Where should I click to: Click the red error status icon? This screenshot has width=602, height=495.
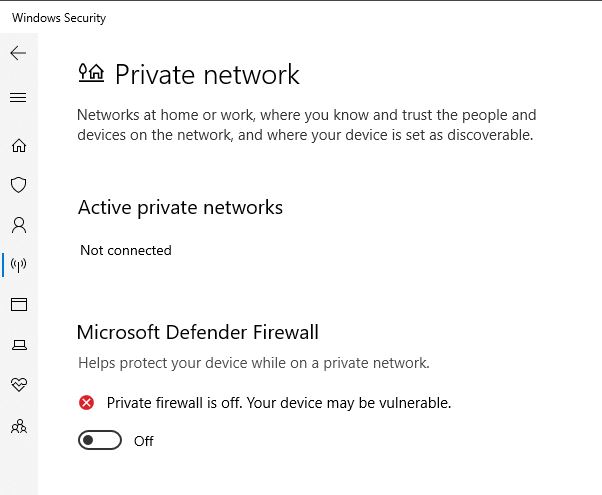(86, 403)
